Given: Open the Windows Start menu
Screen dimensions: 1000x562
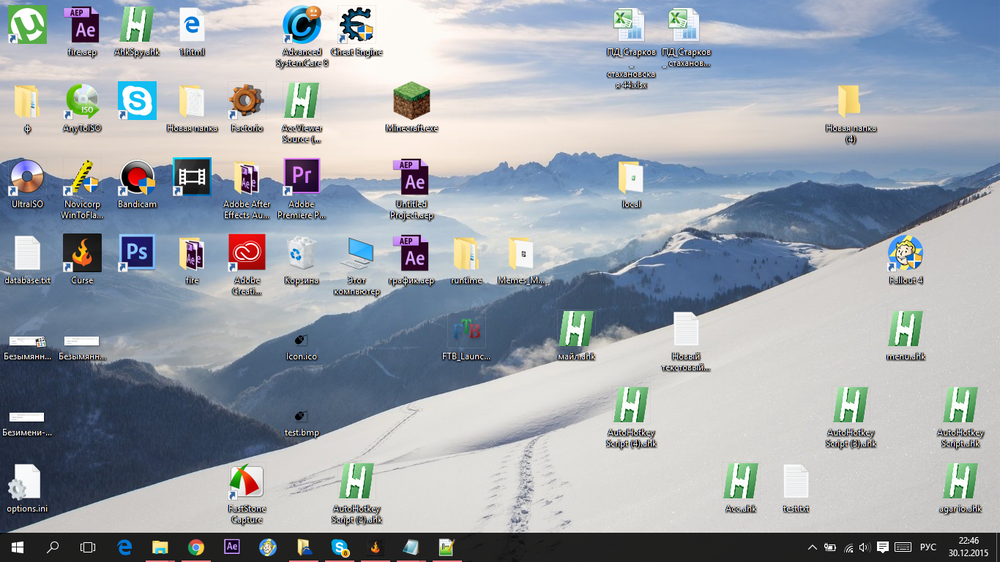Looking at the screenshot, I should coord(17,547).
